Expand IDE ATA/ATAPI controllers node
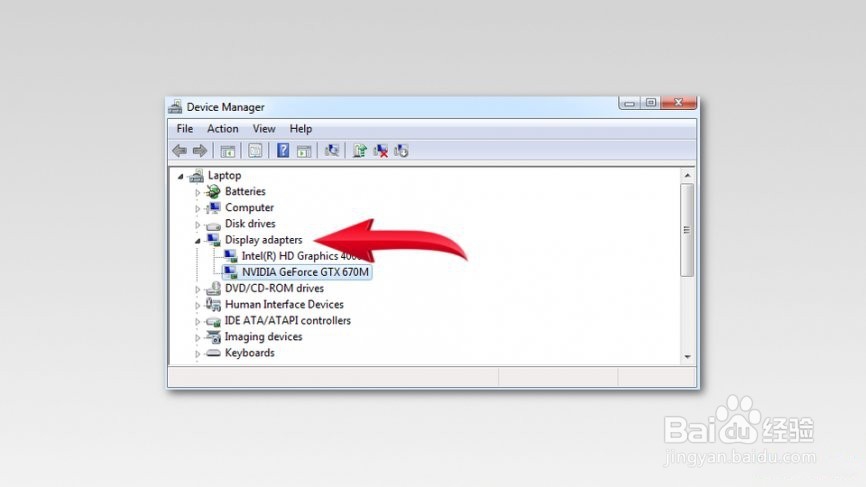Screen dimensions: 866x487 pyautogui.click(x=197, y=321)
